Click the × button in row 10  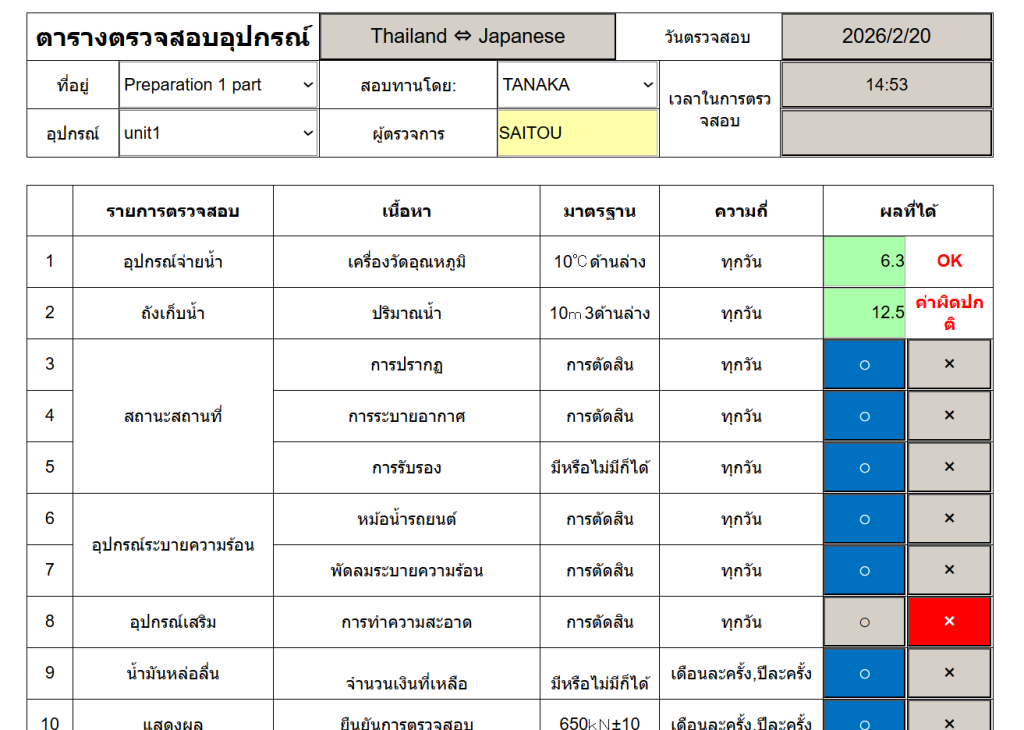click(x=949, y=719)
